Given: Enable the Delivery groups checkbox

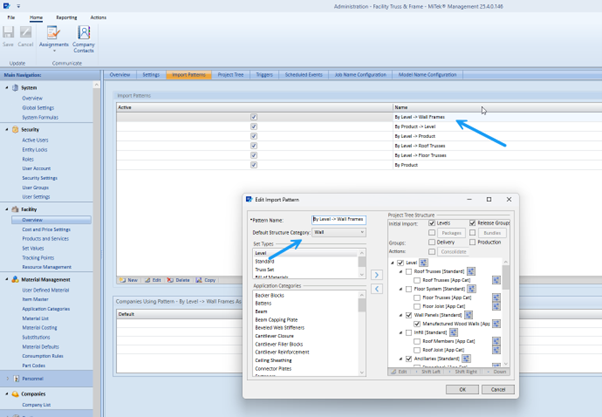Looking at the screenshot, I should (x=432, y=242).
